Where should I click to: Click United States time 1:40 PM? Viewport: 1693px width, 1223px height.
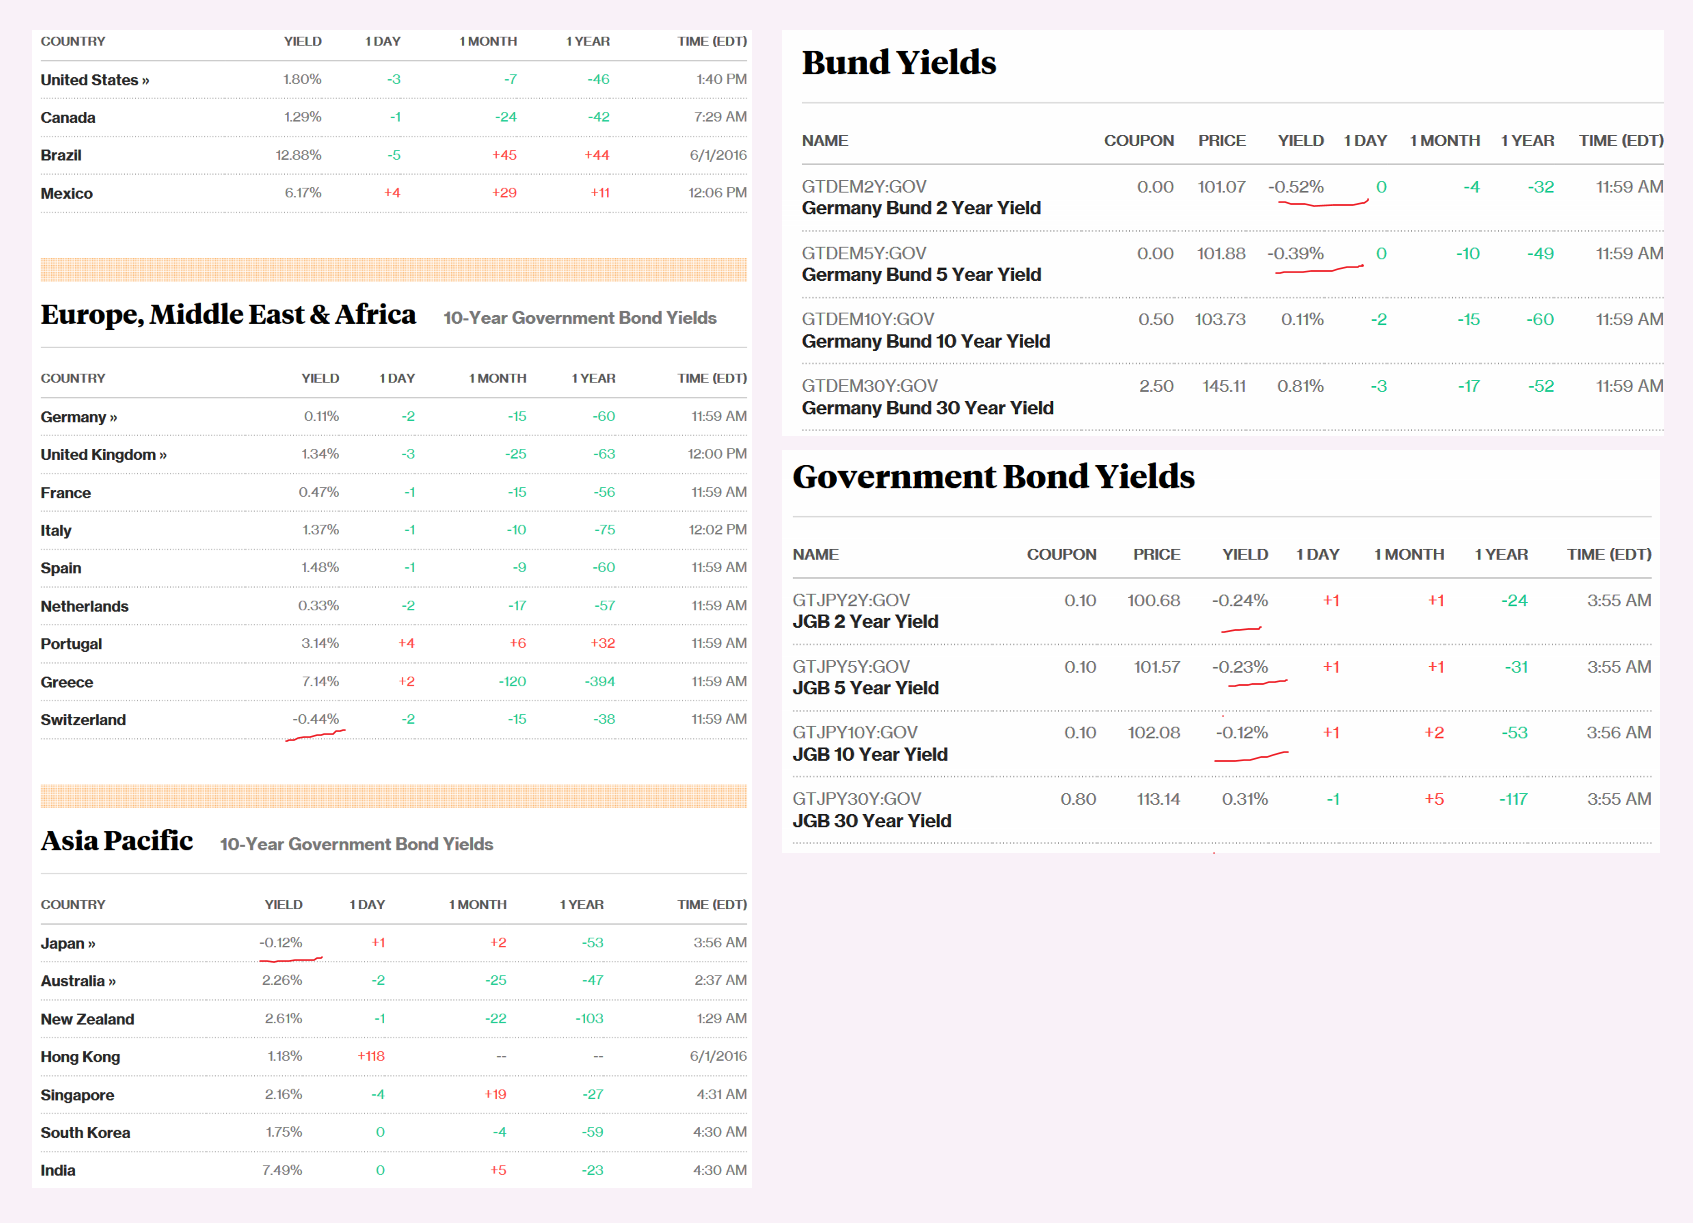(x=722, y=79)
